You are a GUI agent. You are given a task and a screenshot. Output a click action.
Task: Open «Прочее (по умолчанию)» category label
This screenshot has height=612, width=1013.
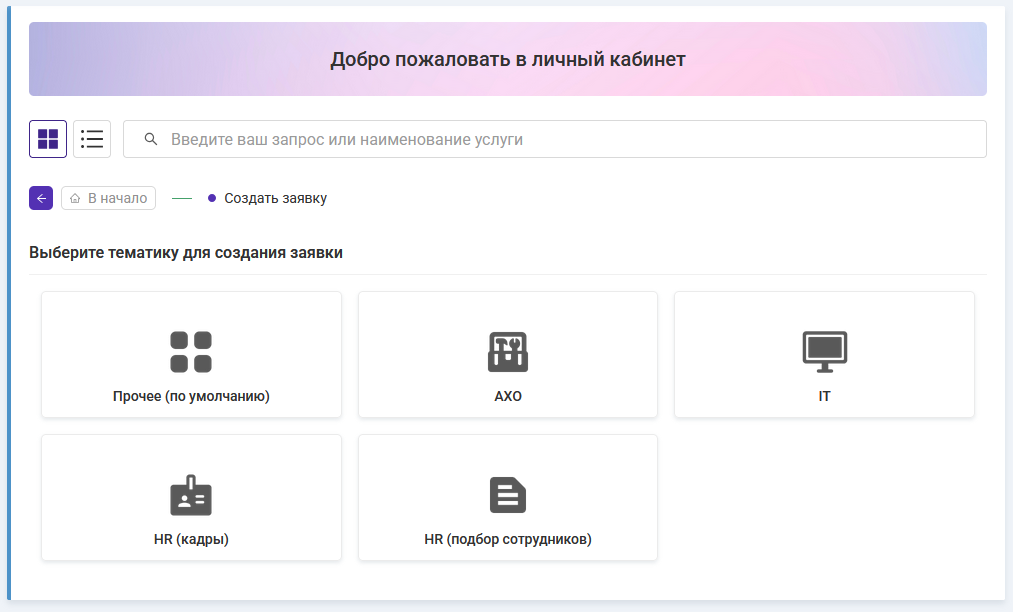coord(191,396)
